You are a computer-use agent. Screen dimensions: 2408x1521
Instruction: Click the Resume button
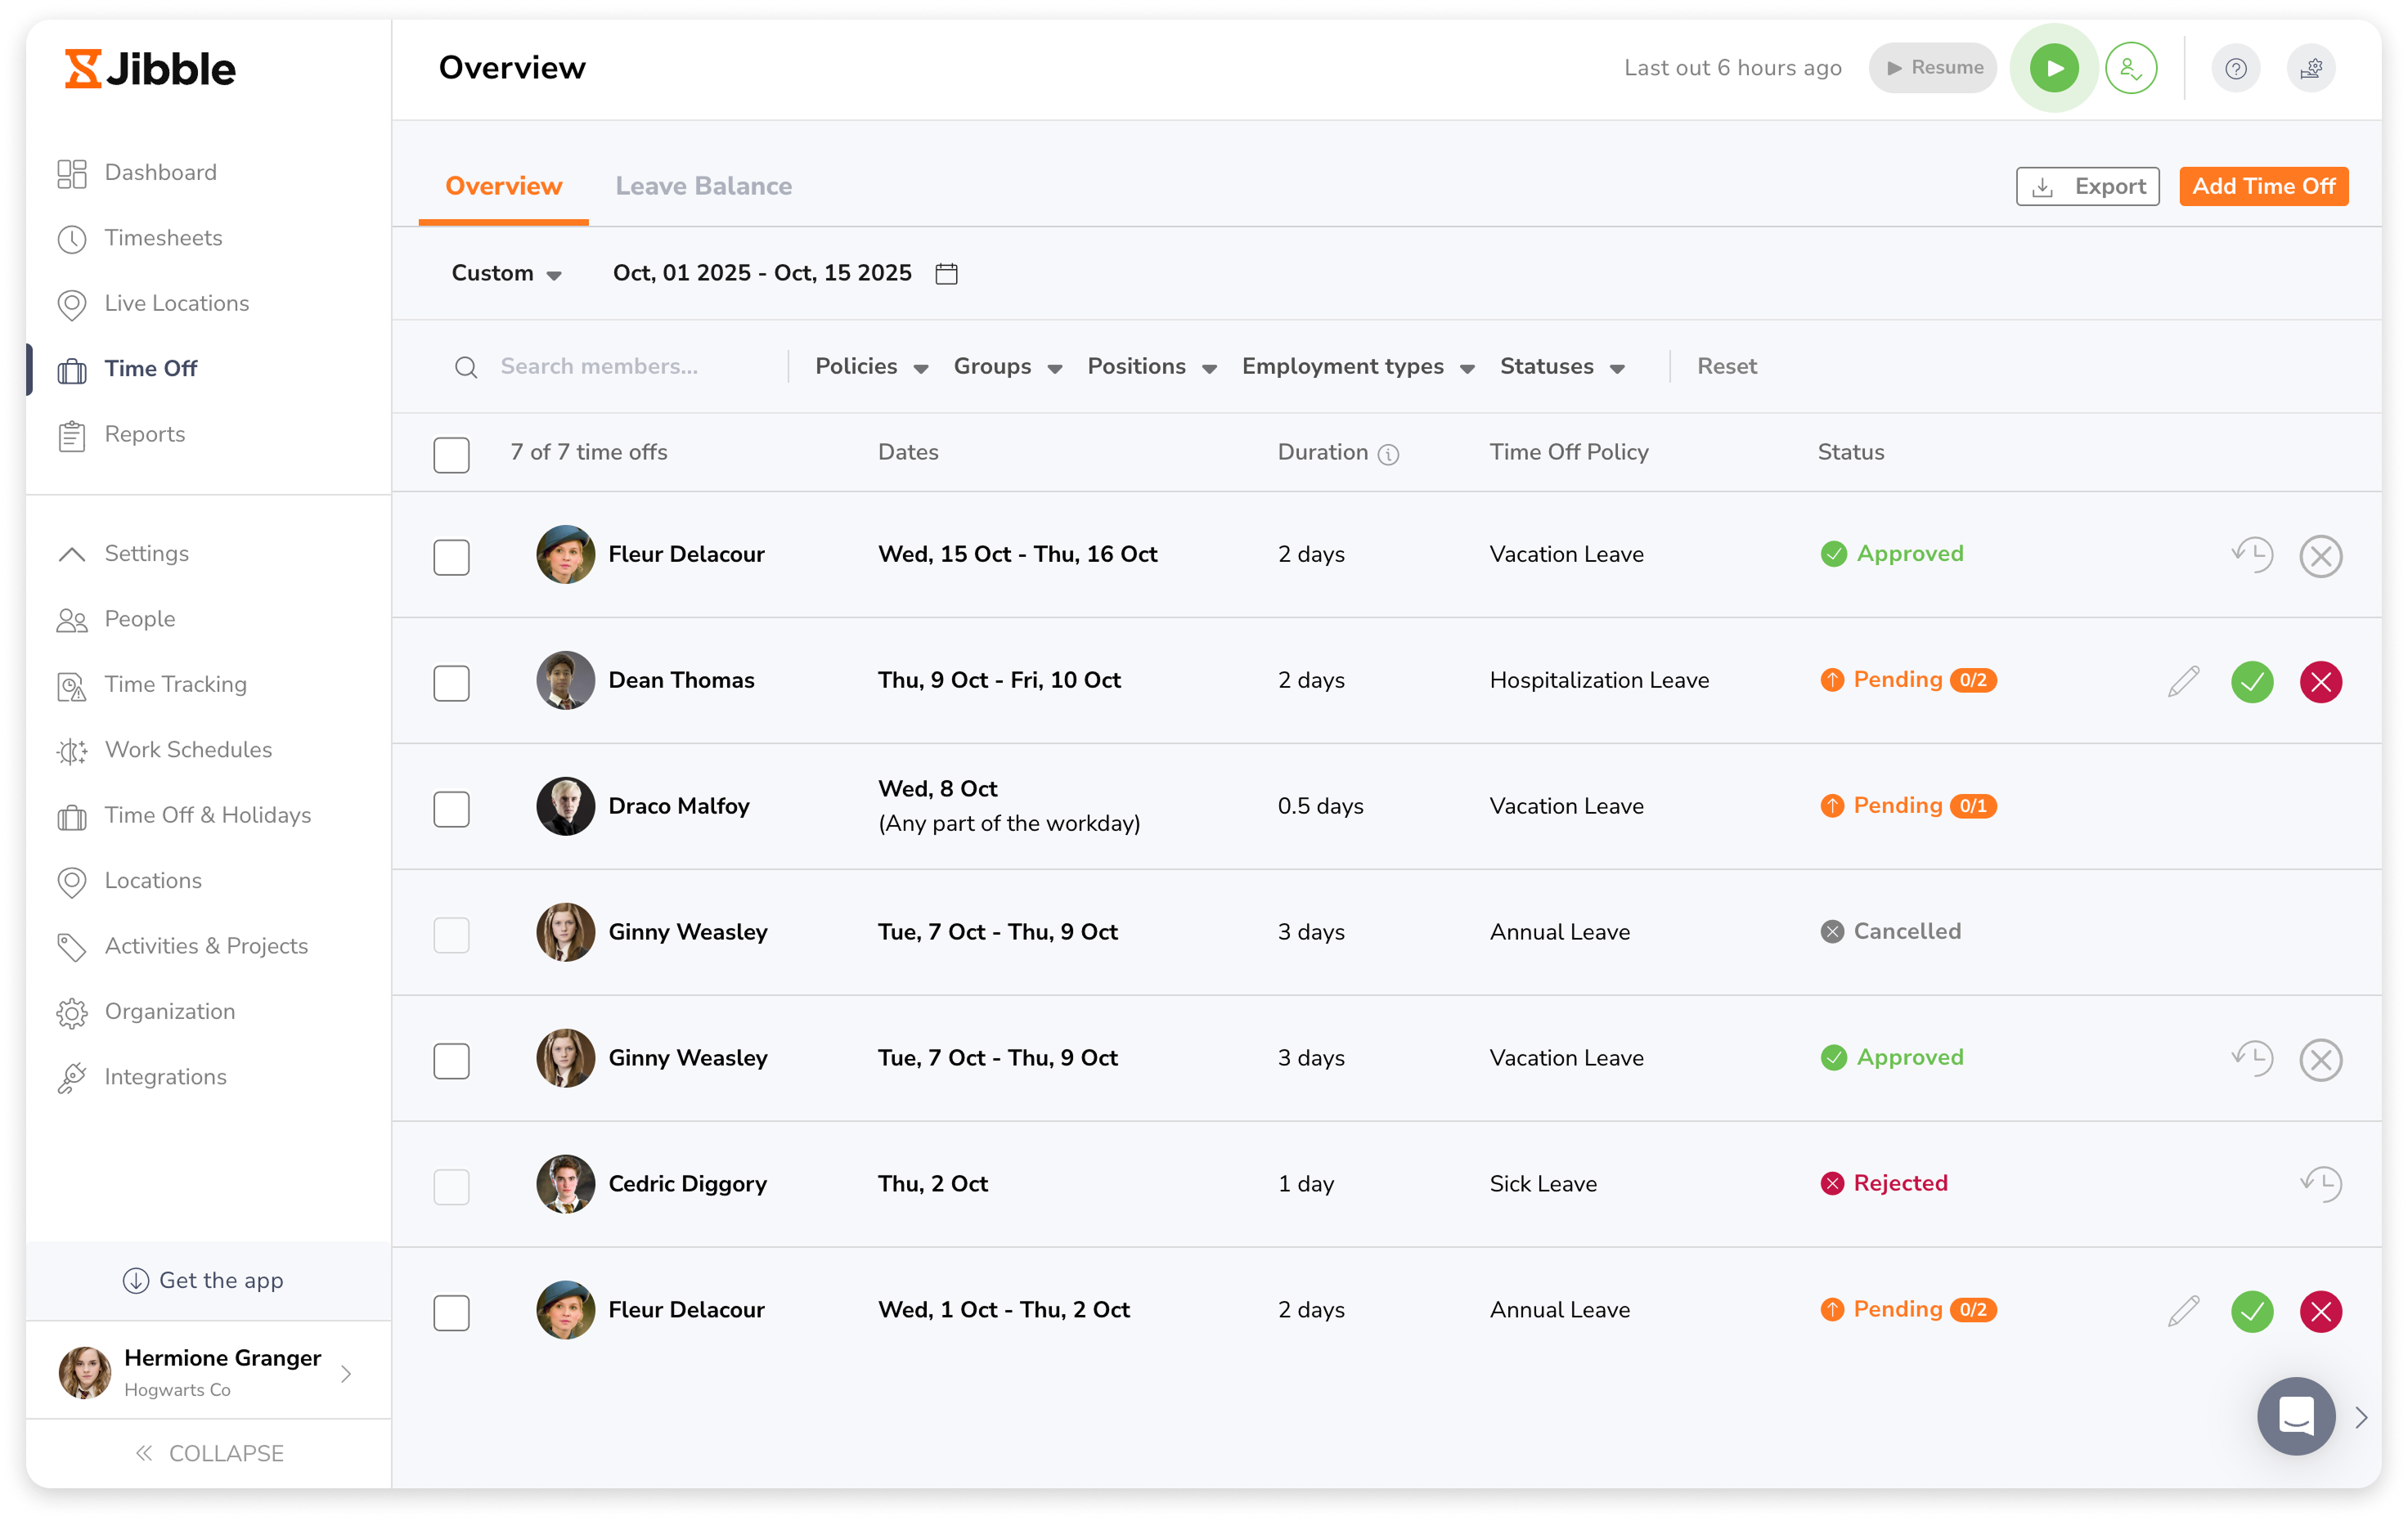[x=1933, y=68]
